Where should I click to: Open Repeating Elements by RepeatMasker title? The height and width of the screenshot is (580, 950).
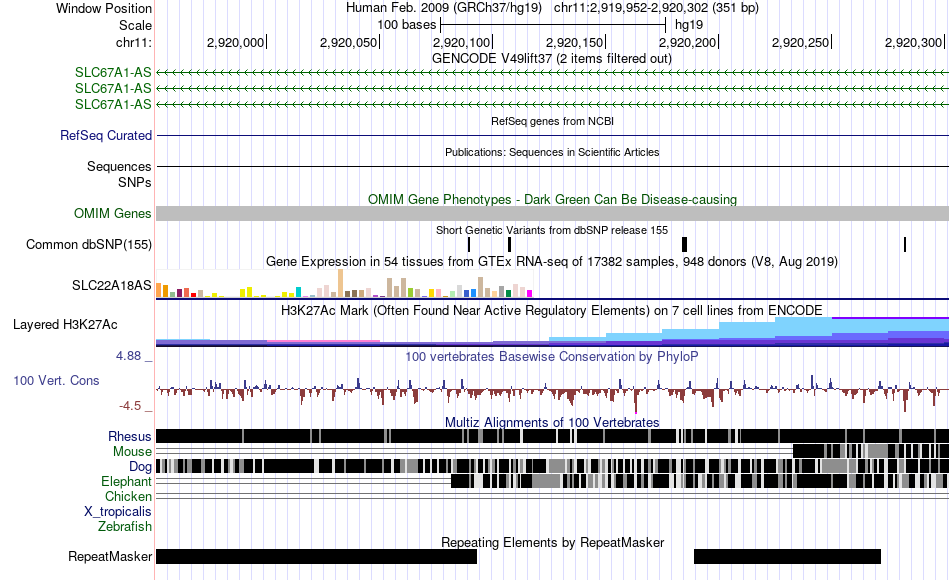click(x=552, y=542)
